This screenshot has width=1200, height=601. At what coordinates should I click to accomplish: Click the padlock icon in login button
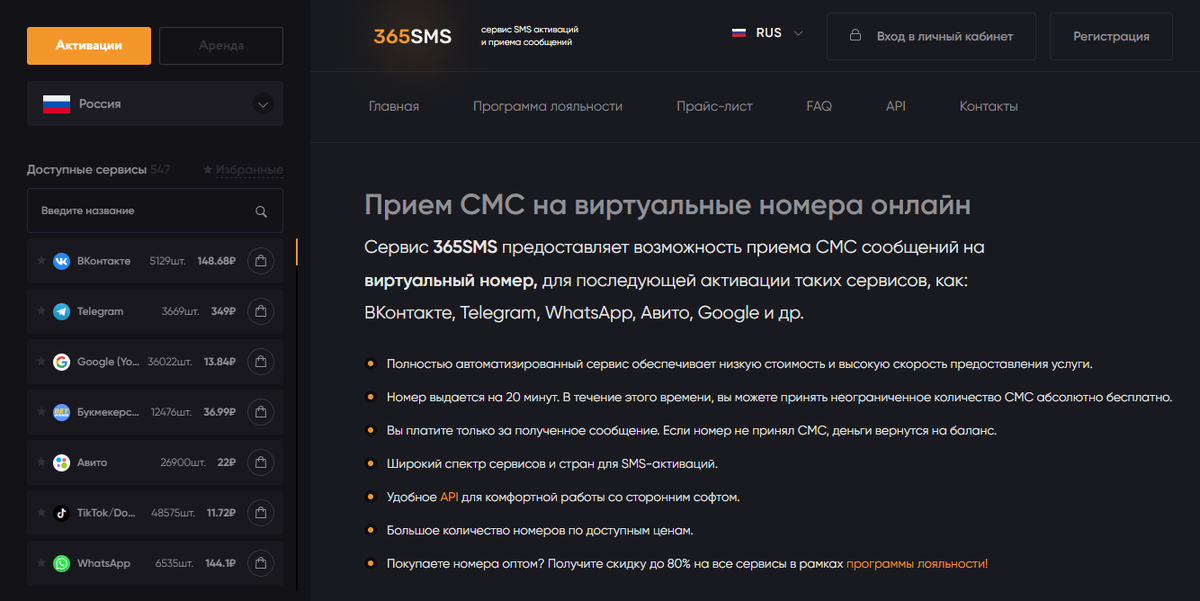pos(855,36)
